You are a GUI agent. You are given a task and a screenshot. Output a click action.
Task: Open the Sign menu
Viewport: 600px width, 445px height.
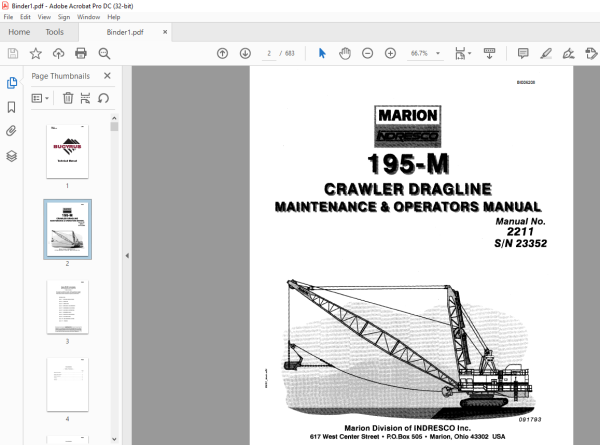(64, 17)
